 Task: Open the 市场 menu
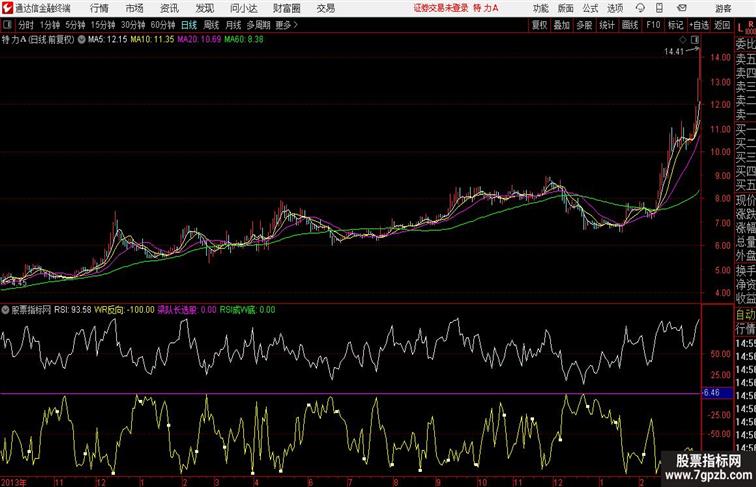tap(134, 8)
